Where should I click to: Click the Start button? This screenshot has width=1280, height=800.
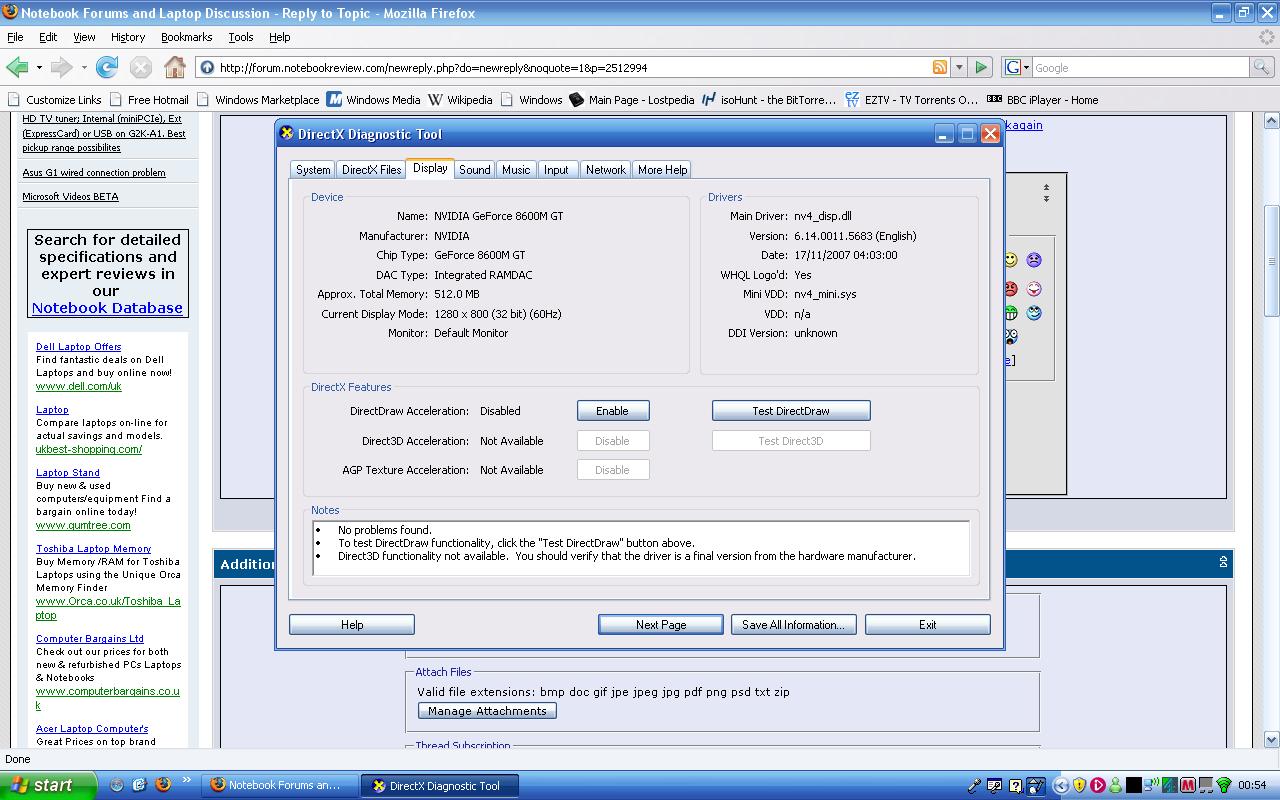tap(48, 785)
